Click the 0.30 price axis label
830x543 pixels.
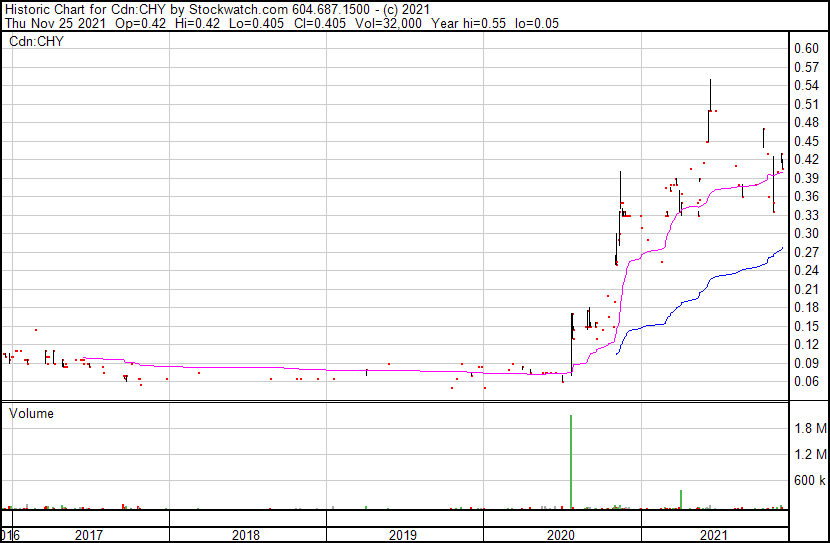click(x=806, y=233)
